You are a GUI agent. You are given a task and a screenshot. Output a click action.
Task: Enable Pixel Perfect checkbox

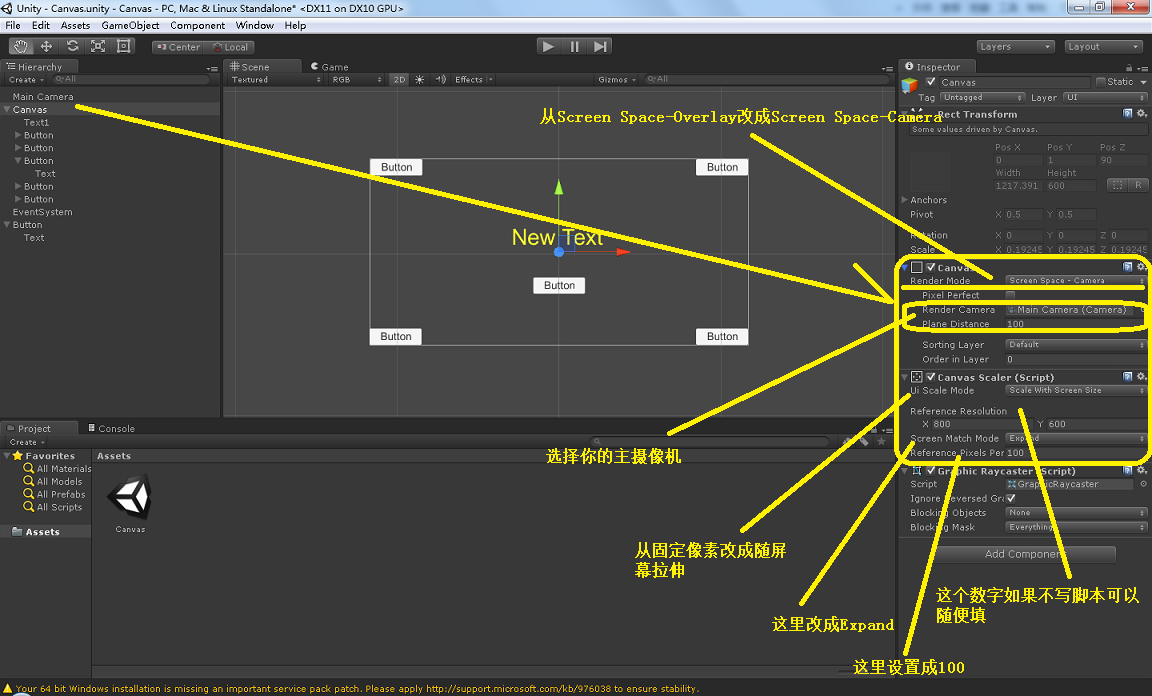pos(1010,295)
